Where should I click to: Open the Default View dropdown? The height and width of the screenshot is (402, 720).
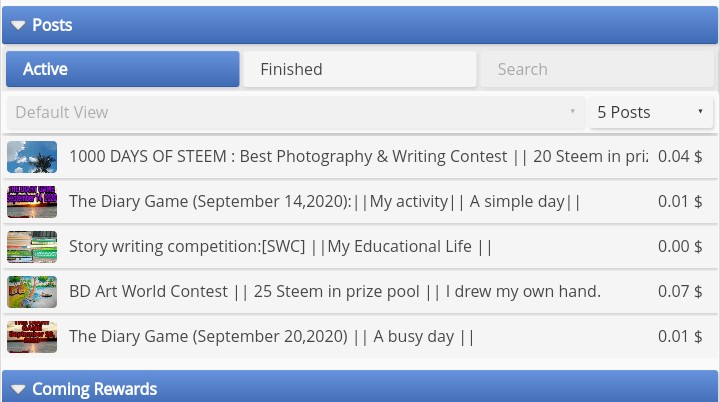click(x=296, y=112)
